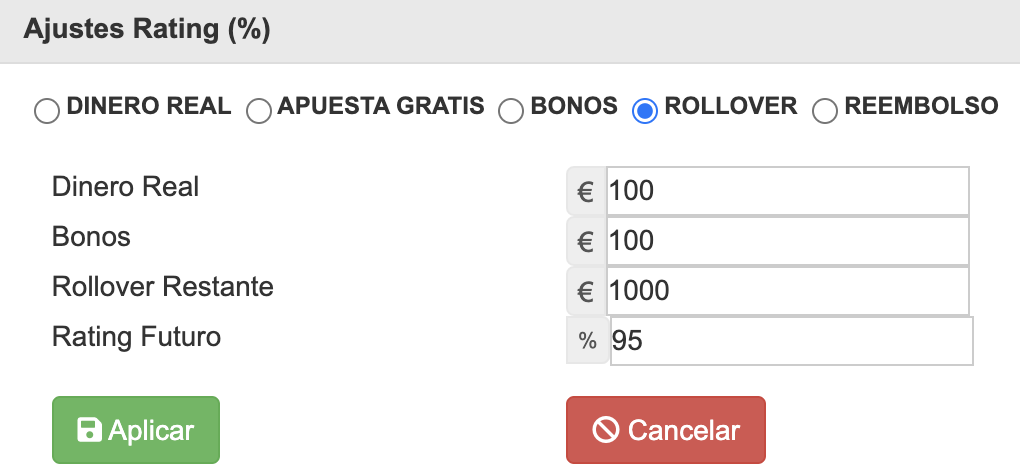Select the DINERO REAL radio button
This screenshot has width=1020, height=476.
47,110
